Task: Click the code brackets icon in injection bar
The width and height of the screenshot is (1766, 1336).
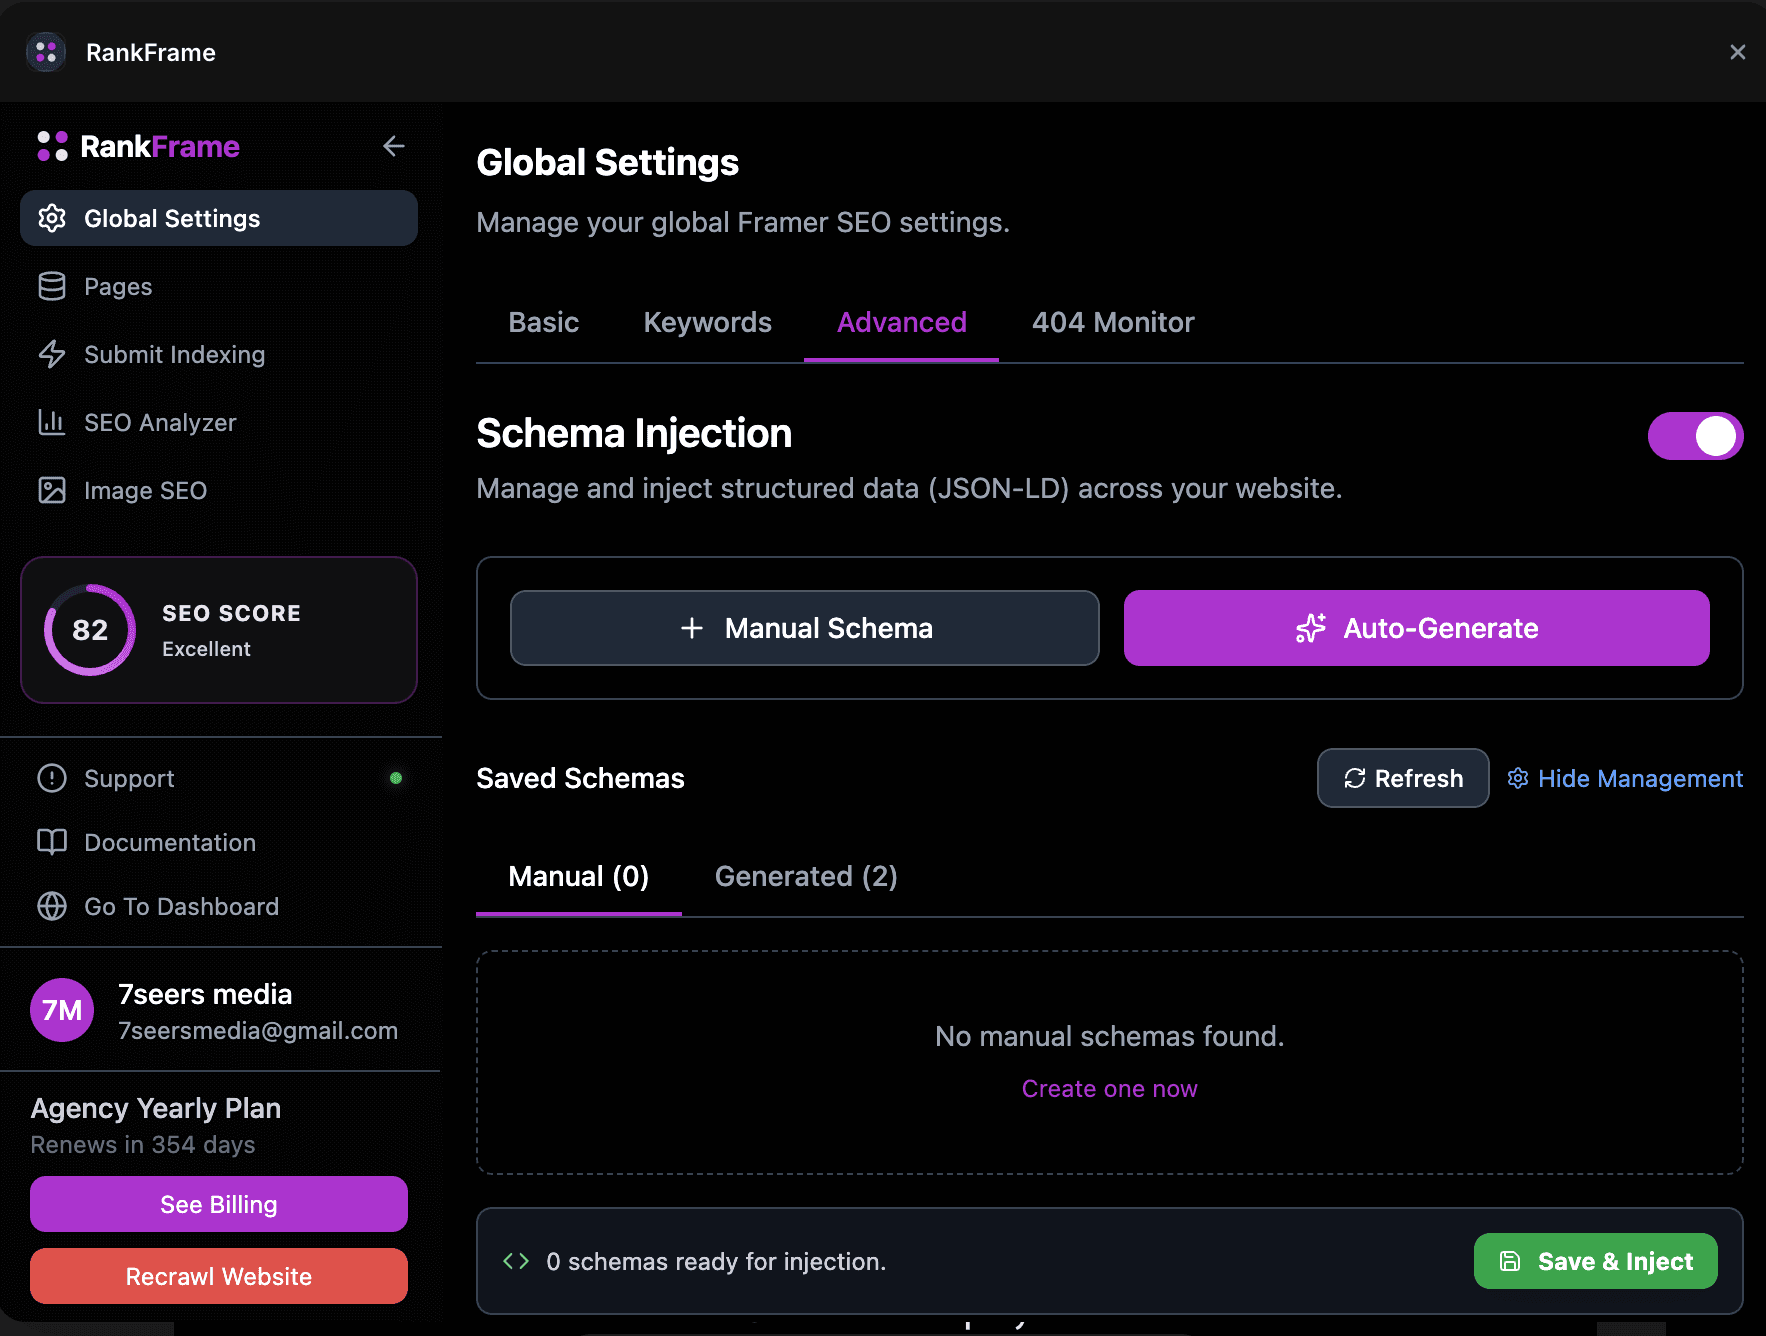Action: click(x=516, y=1261)
